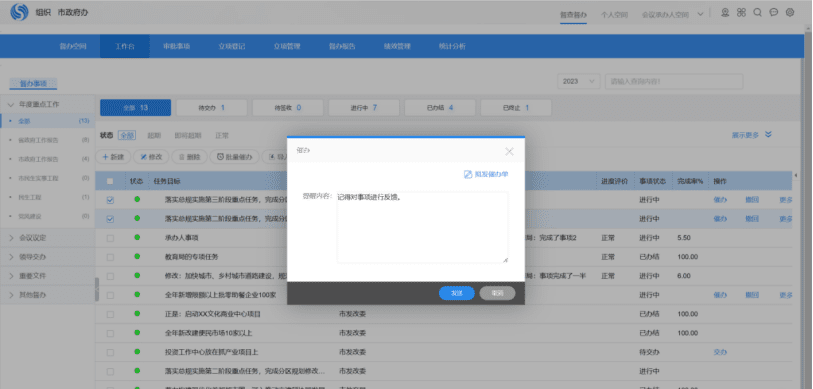
Task: Click the 新建 plus toolbar button
Action: coord(113,157)
